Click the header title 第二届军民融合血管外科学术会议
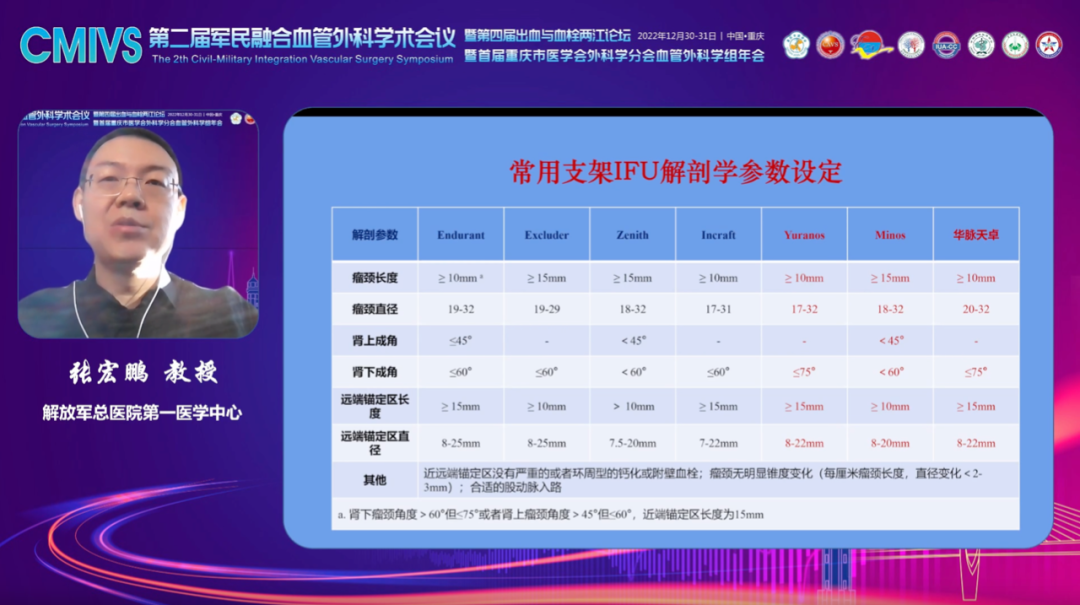The height and width of the screenshot is (605, 1080). click(302, 37)
